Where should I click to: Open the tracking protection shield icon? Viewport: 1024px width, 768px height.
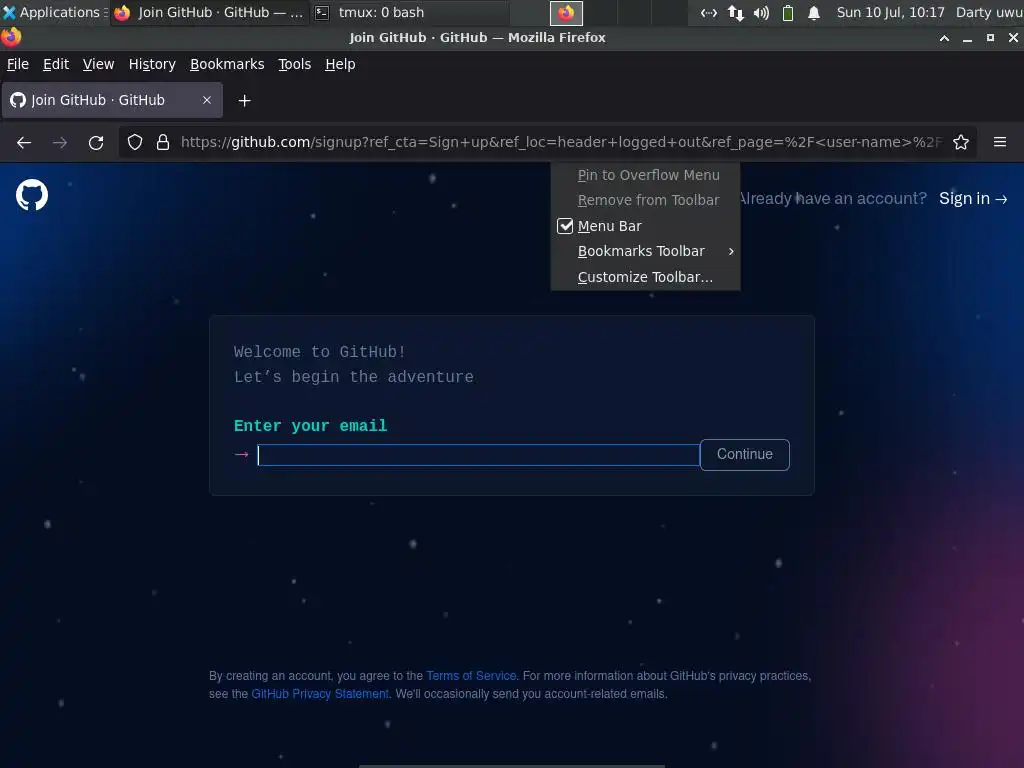tap(135, 142)
